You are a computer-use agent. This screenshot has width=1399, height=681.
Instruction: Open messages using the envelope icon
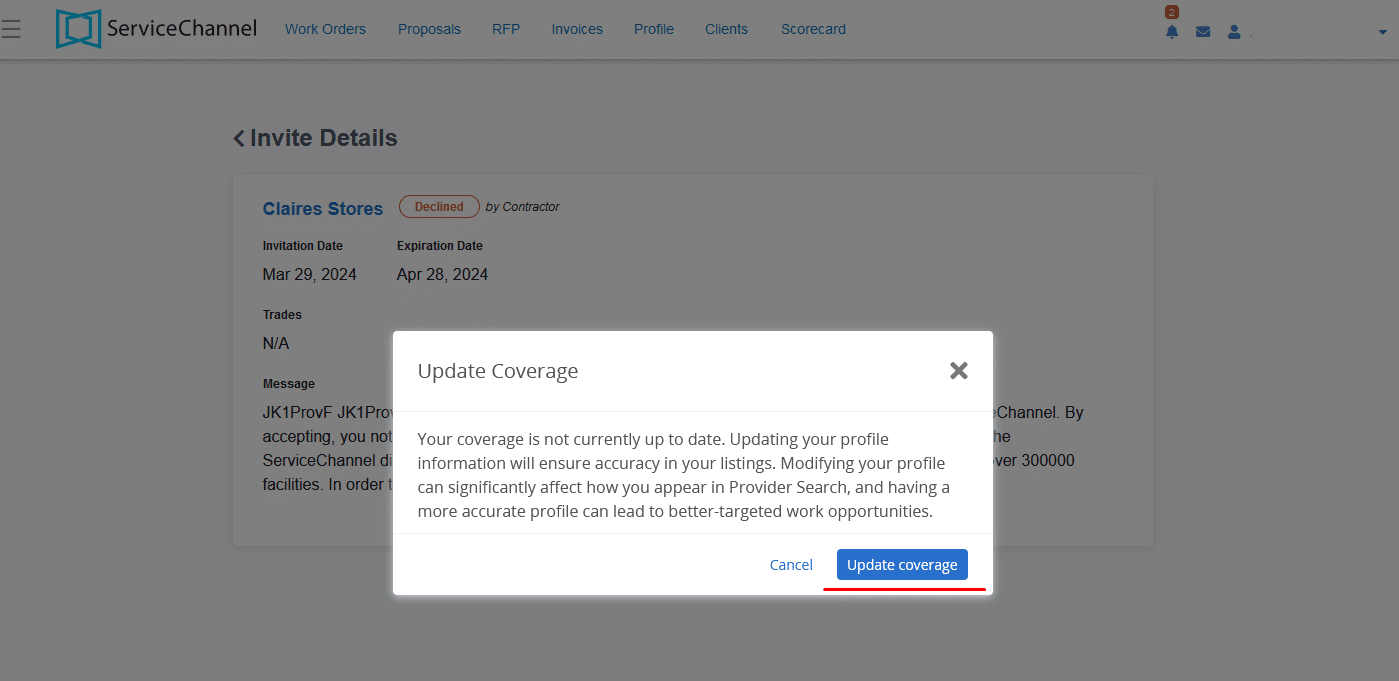(x=1202, y=31)
